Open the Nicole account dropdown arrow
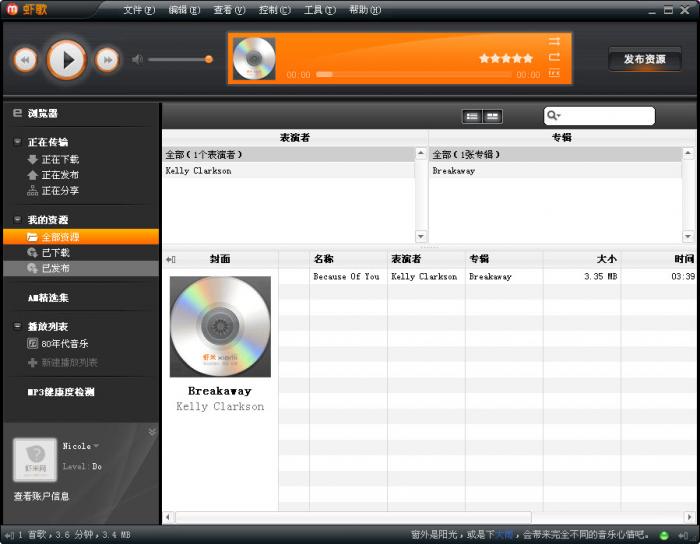Image resolution: width=700 pixels, height=544 pixels. [97, 446]
